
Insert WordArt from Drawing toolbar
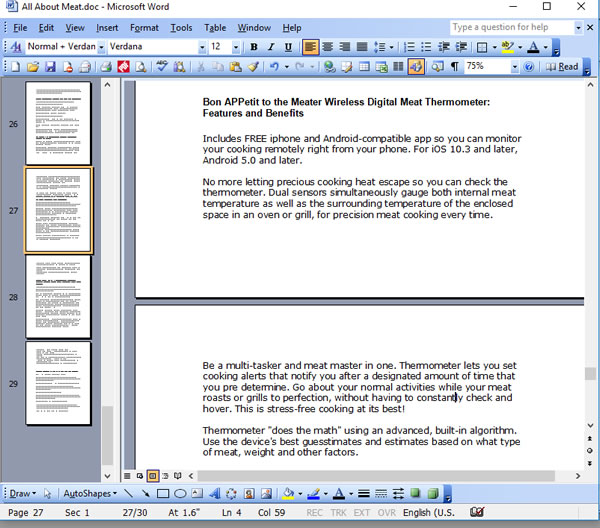pos(215,494)
